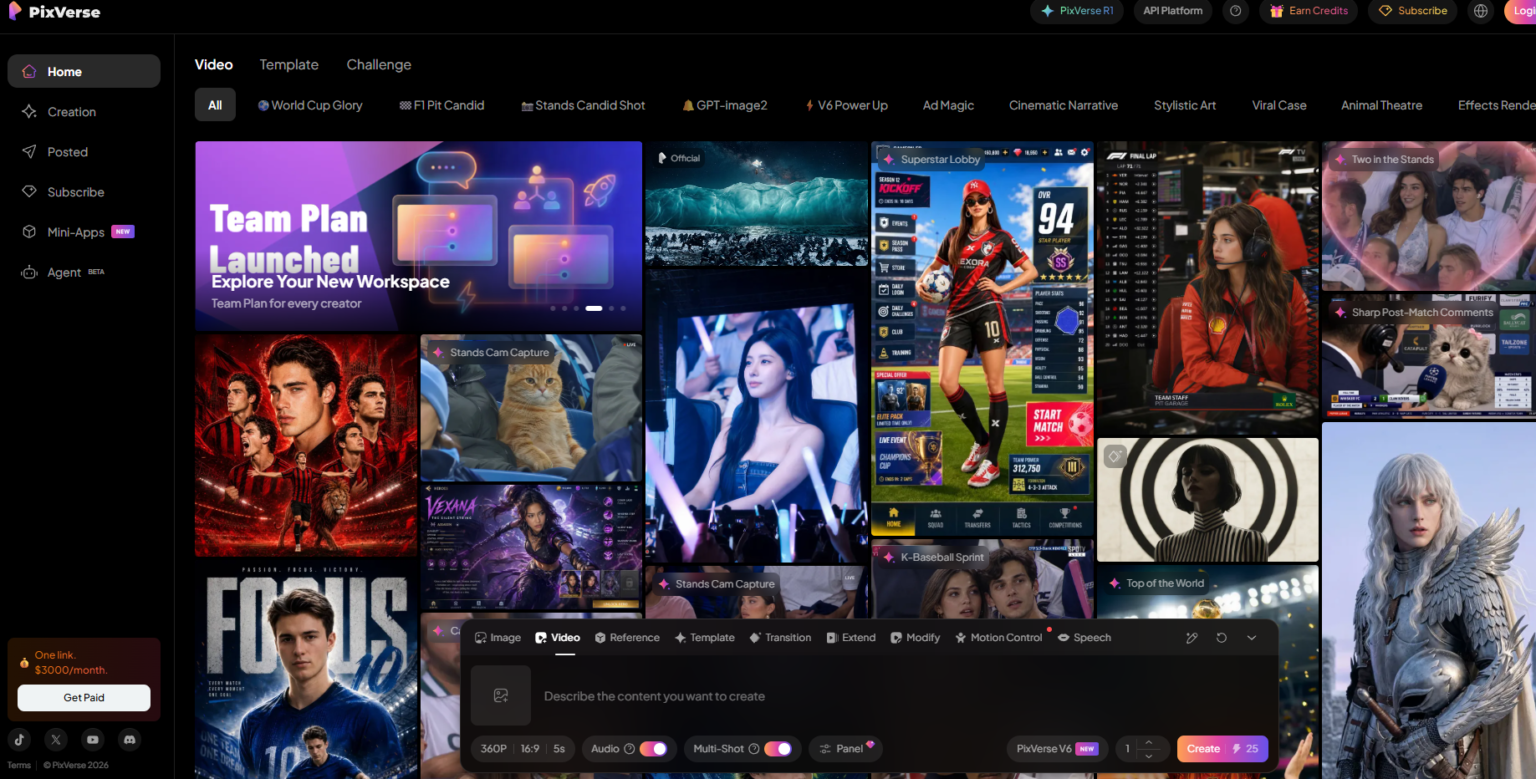Viewport: 1536px width, 779px height.
Task: Filter by GPT-image2 category
Action: pos(725,105)
